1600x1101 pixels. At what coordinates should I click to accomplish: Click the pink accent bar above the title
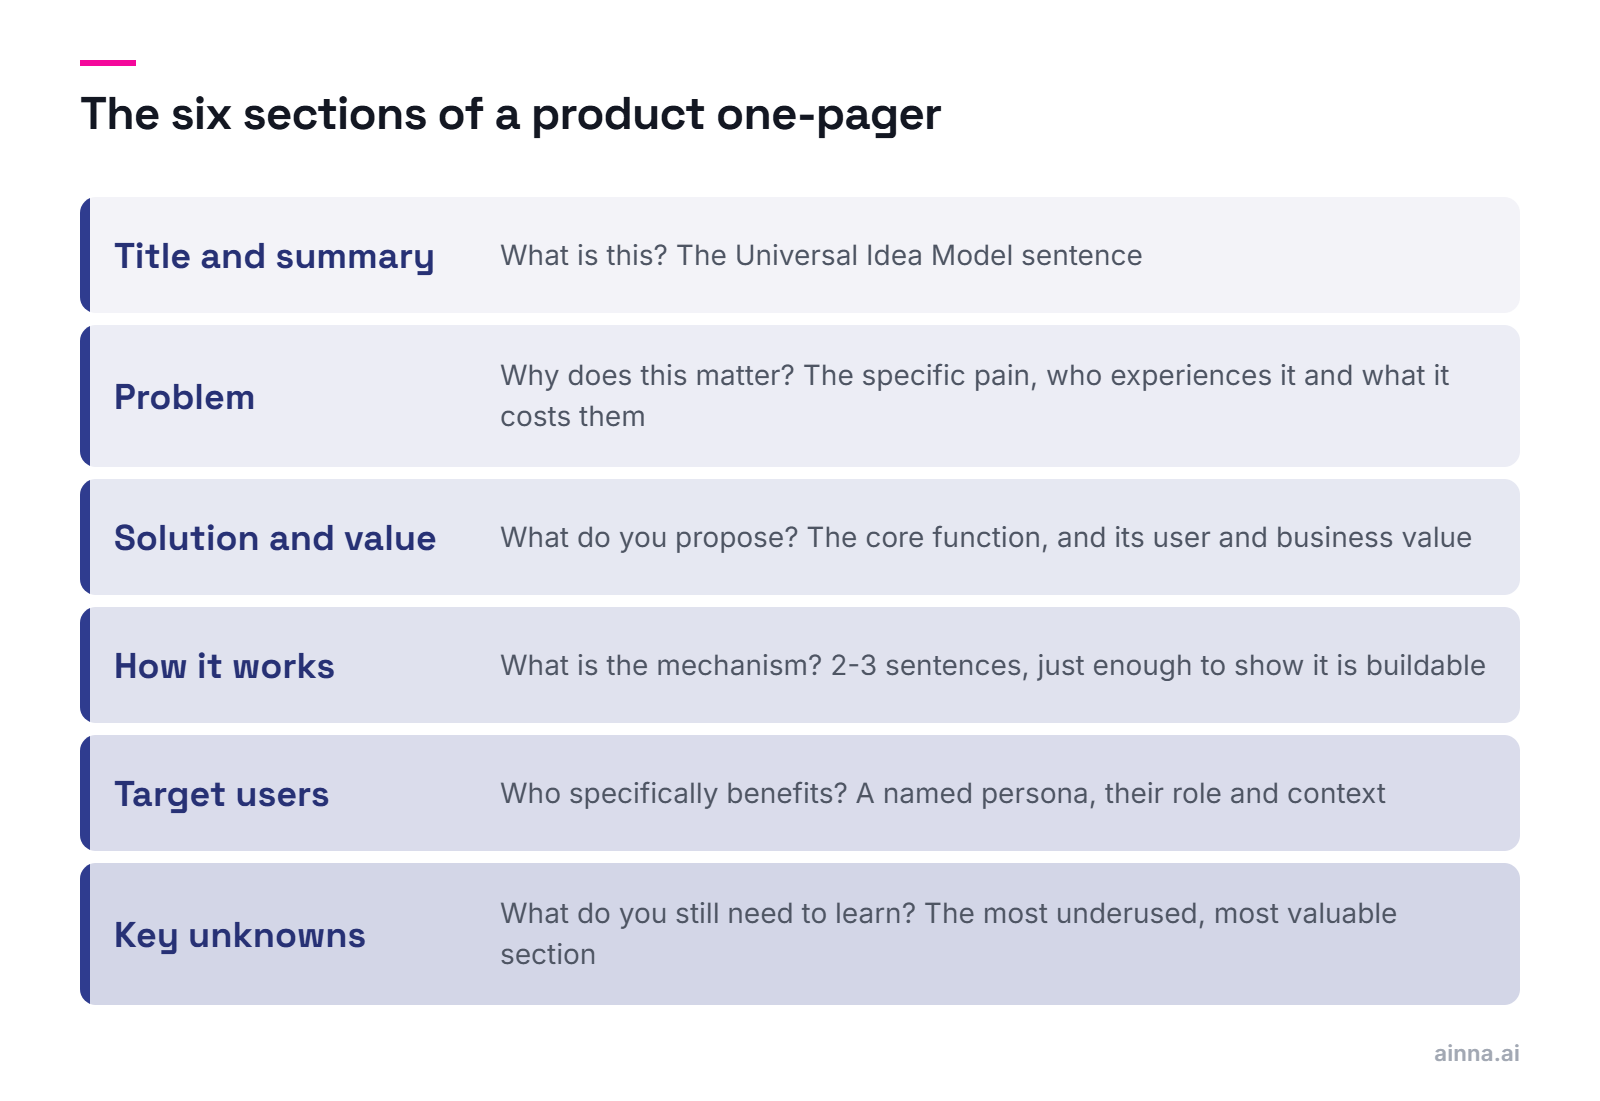[108, 63]
